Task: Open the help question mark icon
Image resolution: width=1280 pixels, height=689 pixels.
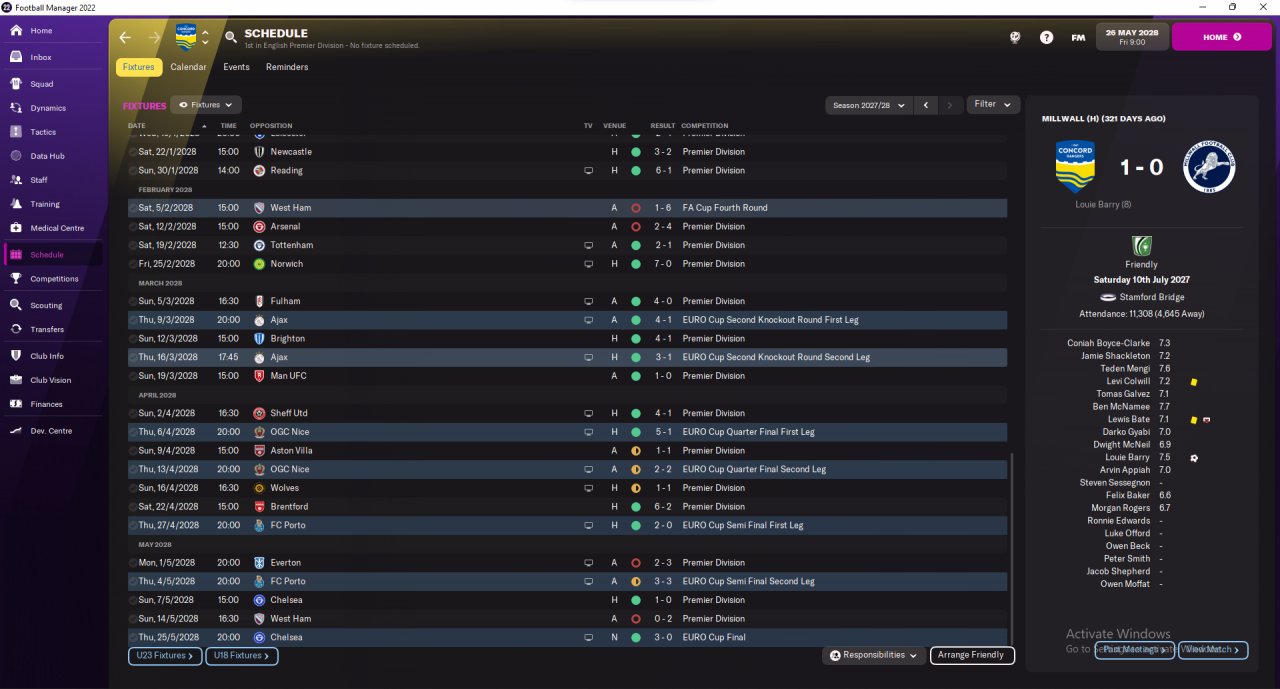Action: coord(1046,37)
